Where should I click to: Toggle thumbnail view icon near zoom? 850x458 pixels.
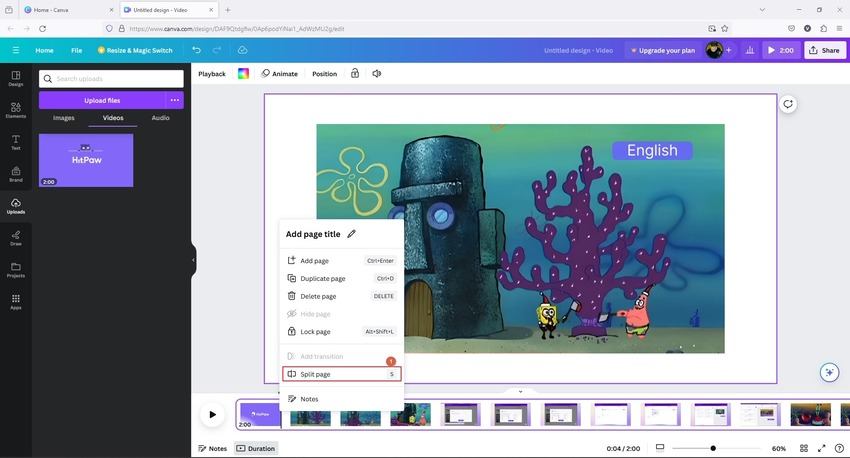(660, 448)
